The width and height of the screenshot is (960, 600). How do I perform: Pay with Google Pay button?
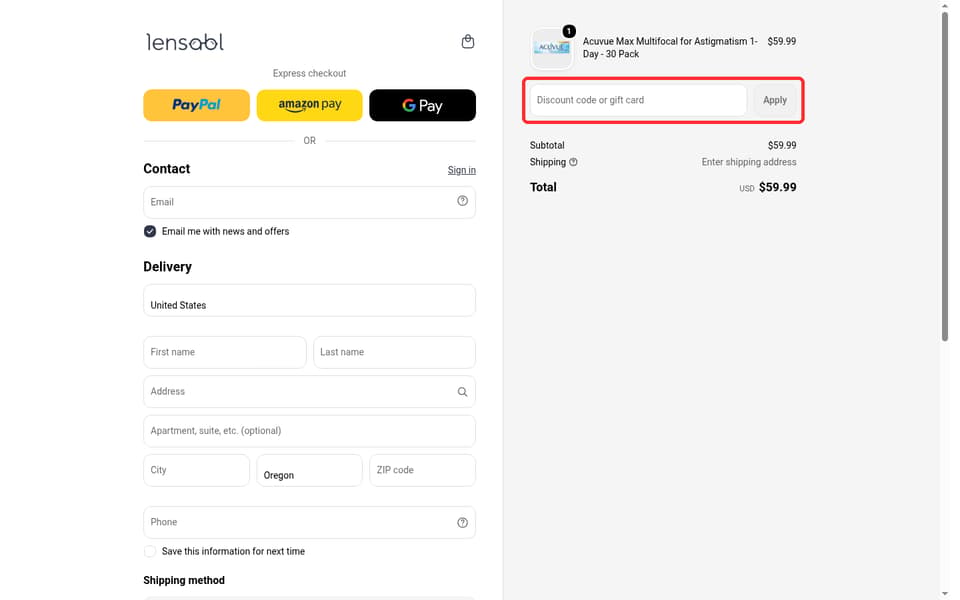click(x=422, y=105)
